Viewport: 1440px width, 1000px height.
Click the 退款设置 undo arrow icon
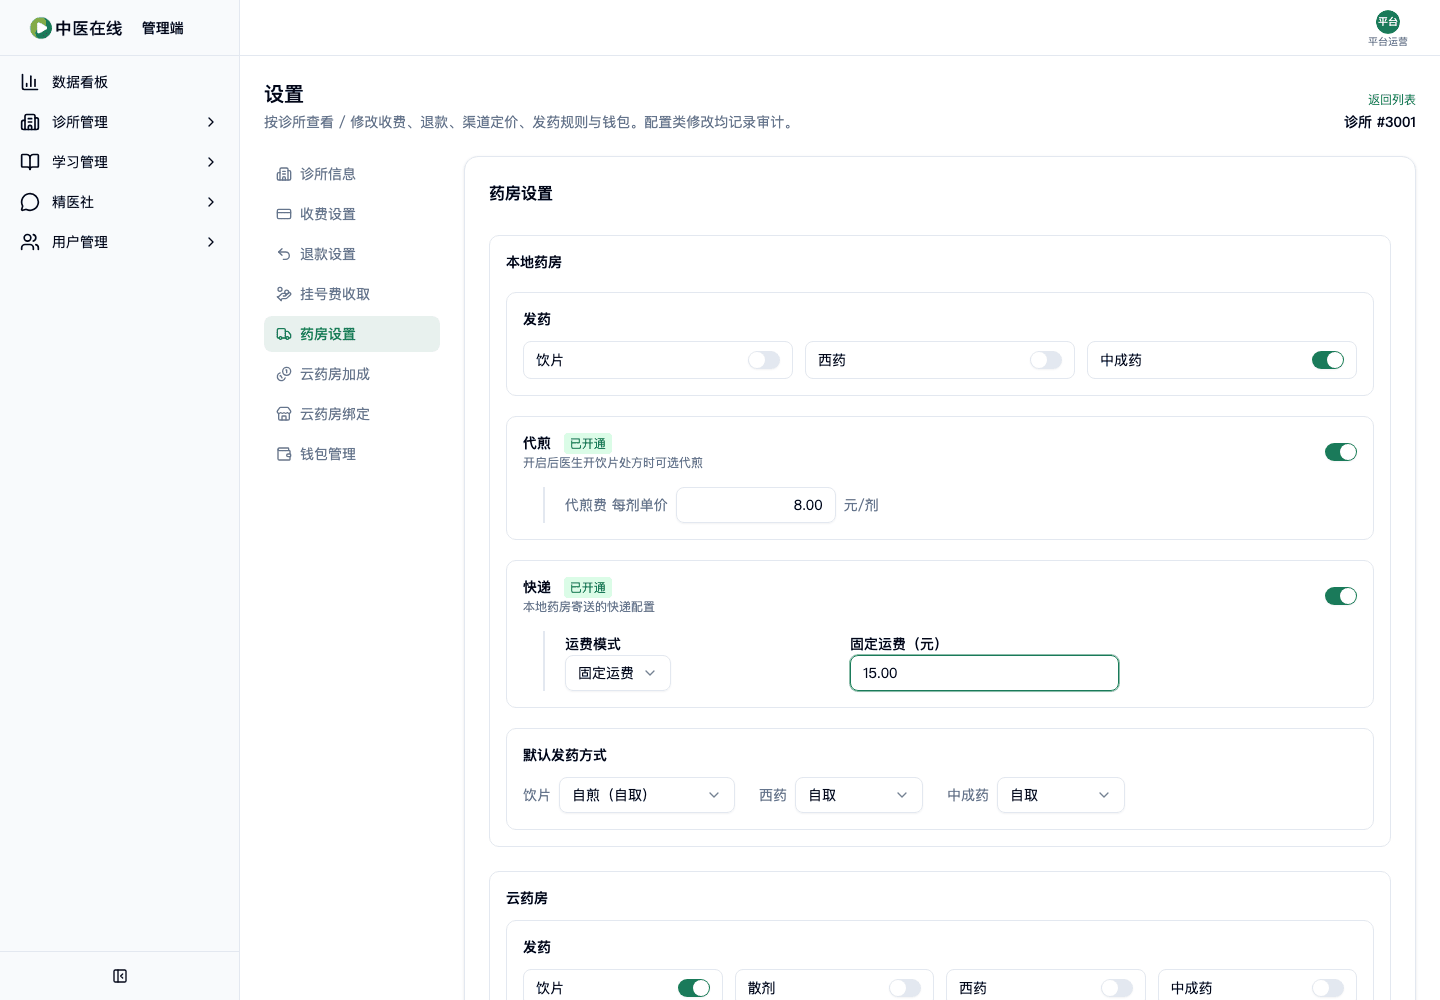click(x=284, y=254)
